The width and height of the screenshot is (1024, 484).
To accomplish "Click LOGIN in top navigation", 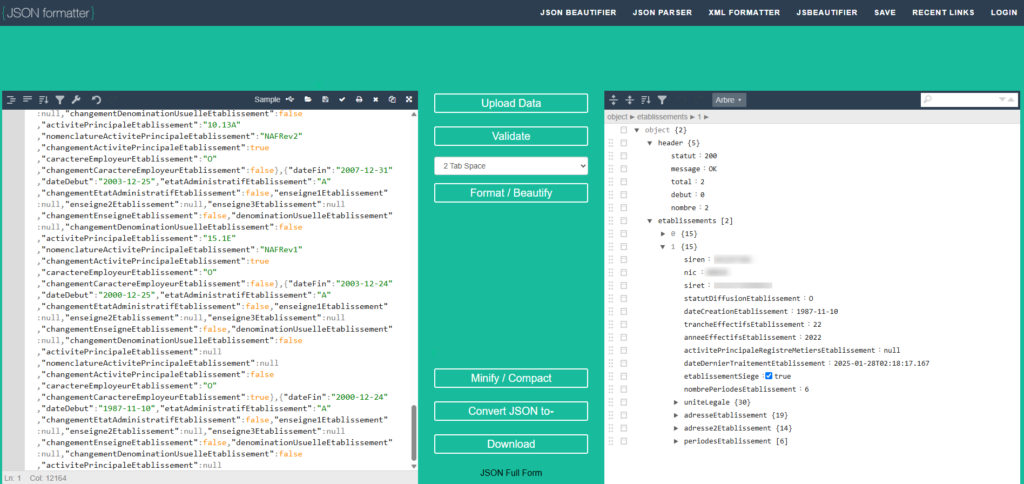I will pyautogui.click(x=1004, y=12).
